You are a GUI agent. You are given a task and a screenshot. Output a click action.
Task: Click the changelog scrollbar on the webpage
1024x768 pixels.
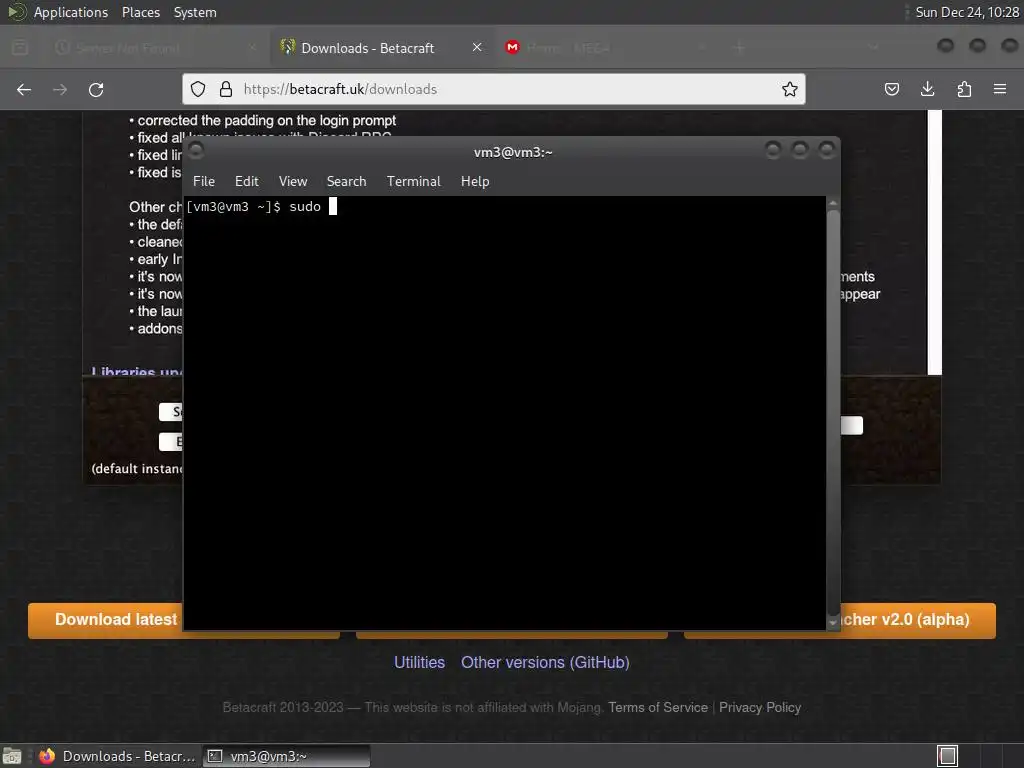[935, 242]
